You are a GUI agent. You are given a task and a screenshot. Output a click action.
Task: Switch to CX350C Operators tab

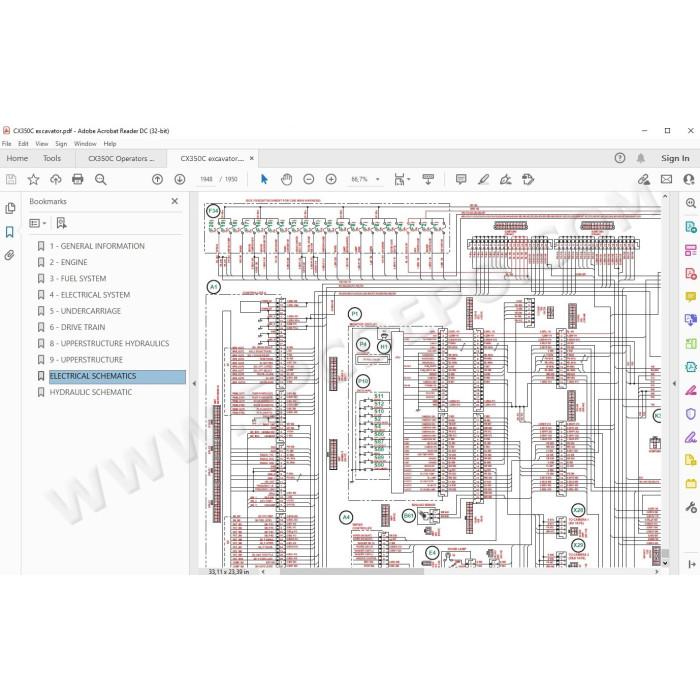pyautogui.click(x=121, y=158)
